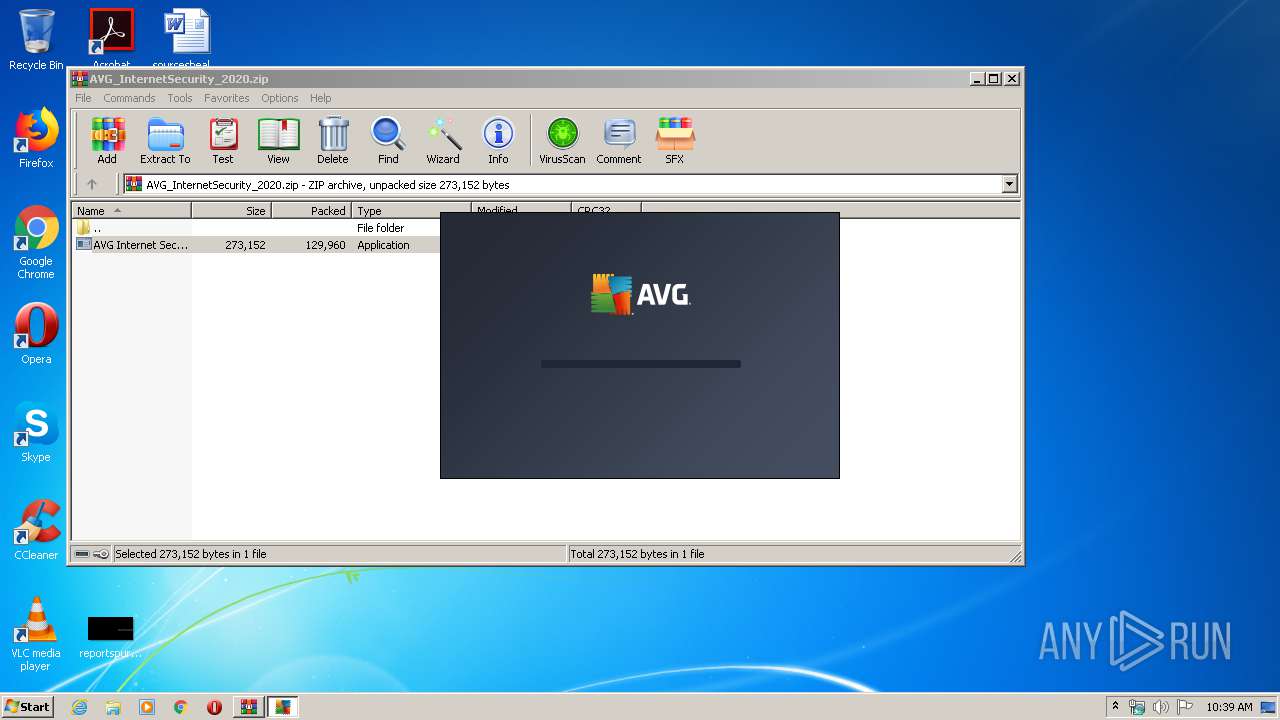Click the network tray icon
The height and width of the screenshot is (720, 1280).
pyautogui.click(x=1137, y=707)
